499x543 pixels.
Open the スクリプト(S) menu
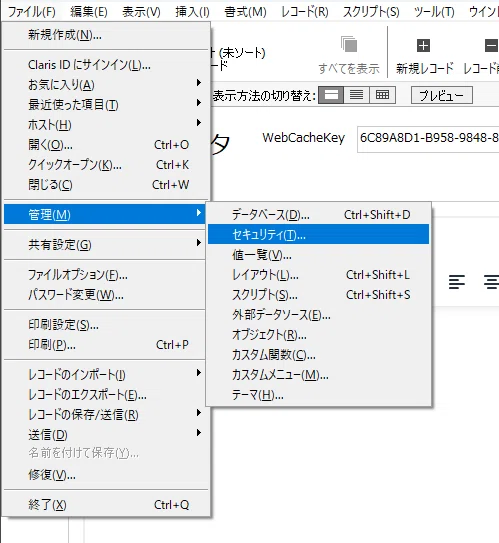click(x=371, y=12)
